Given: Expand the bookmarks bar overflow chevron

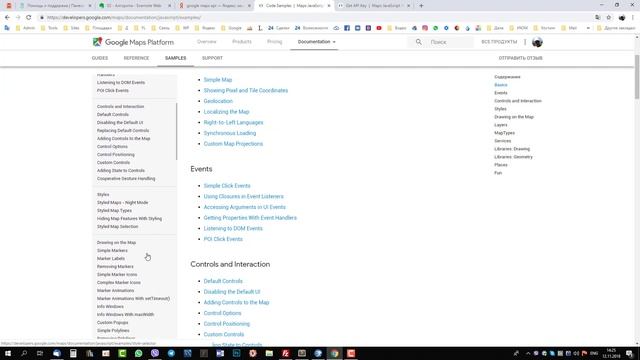Looking at the screenshot, I should click(588, 28).
